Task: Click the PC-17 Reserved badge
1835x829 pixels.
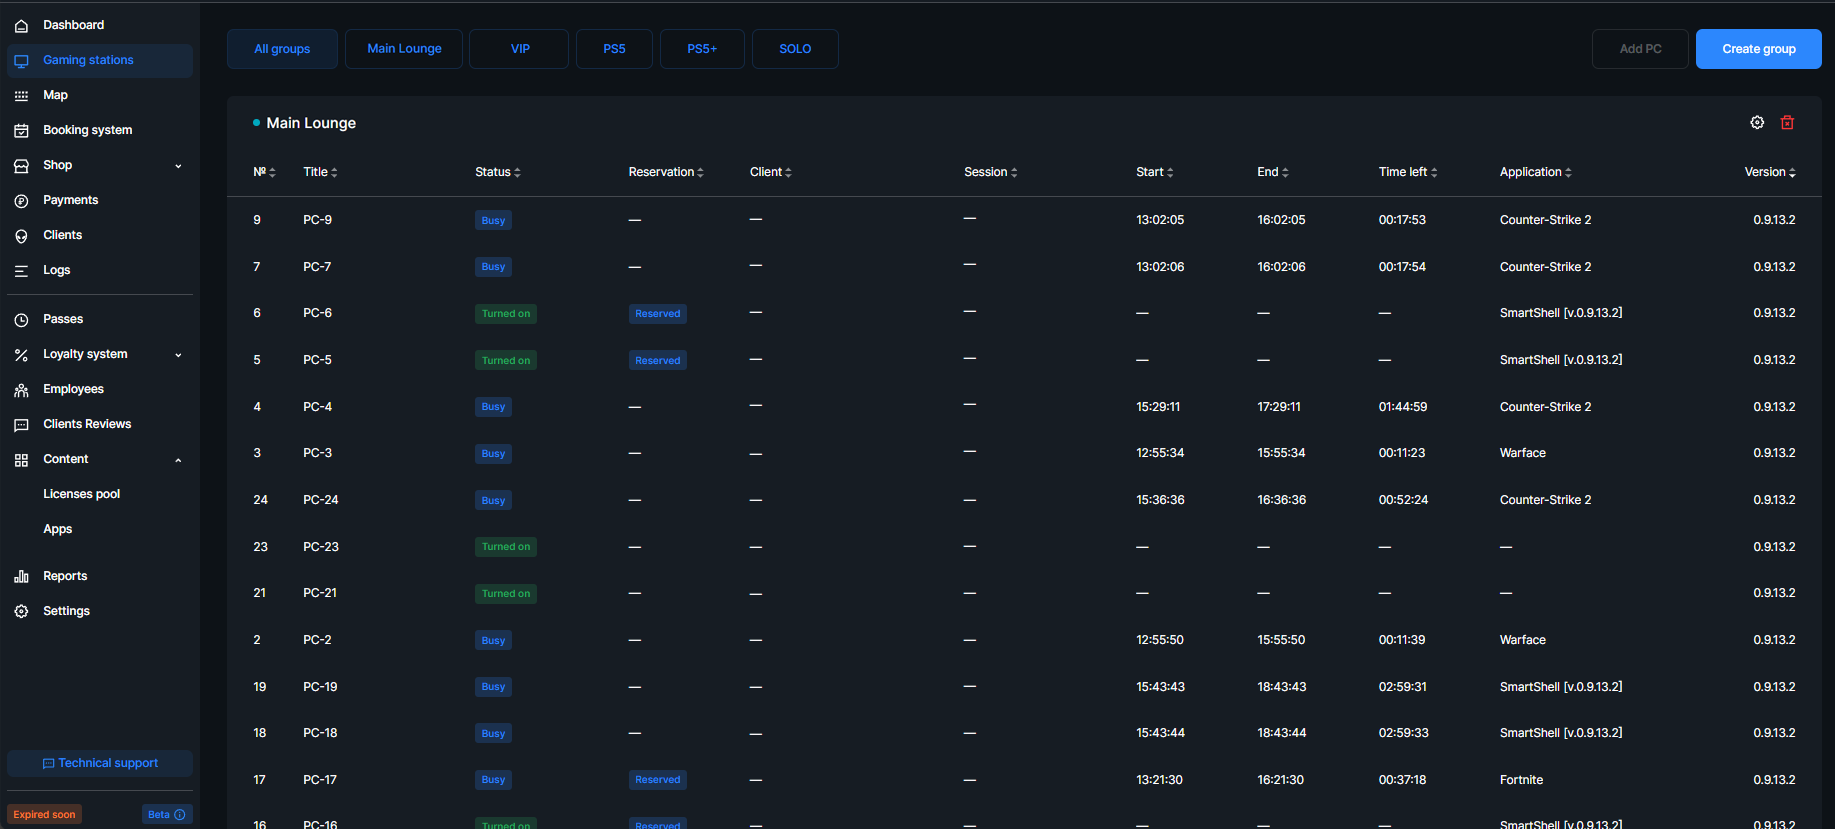Action: pos(657,780)
